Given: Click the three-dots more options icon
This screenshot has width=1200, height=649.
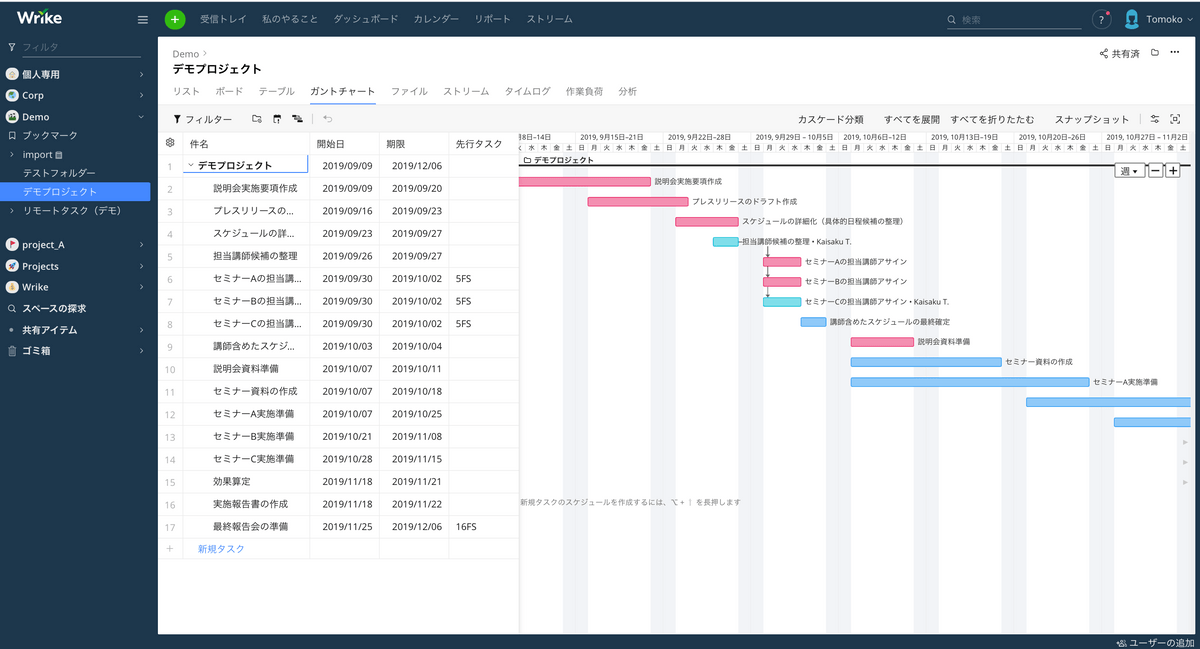Looking at the screenshot, I should 1174,53.
